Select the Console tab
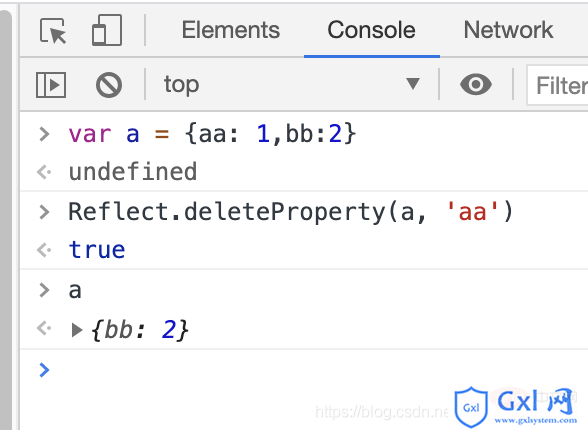 (x=371, y=30)
